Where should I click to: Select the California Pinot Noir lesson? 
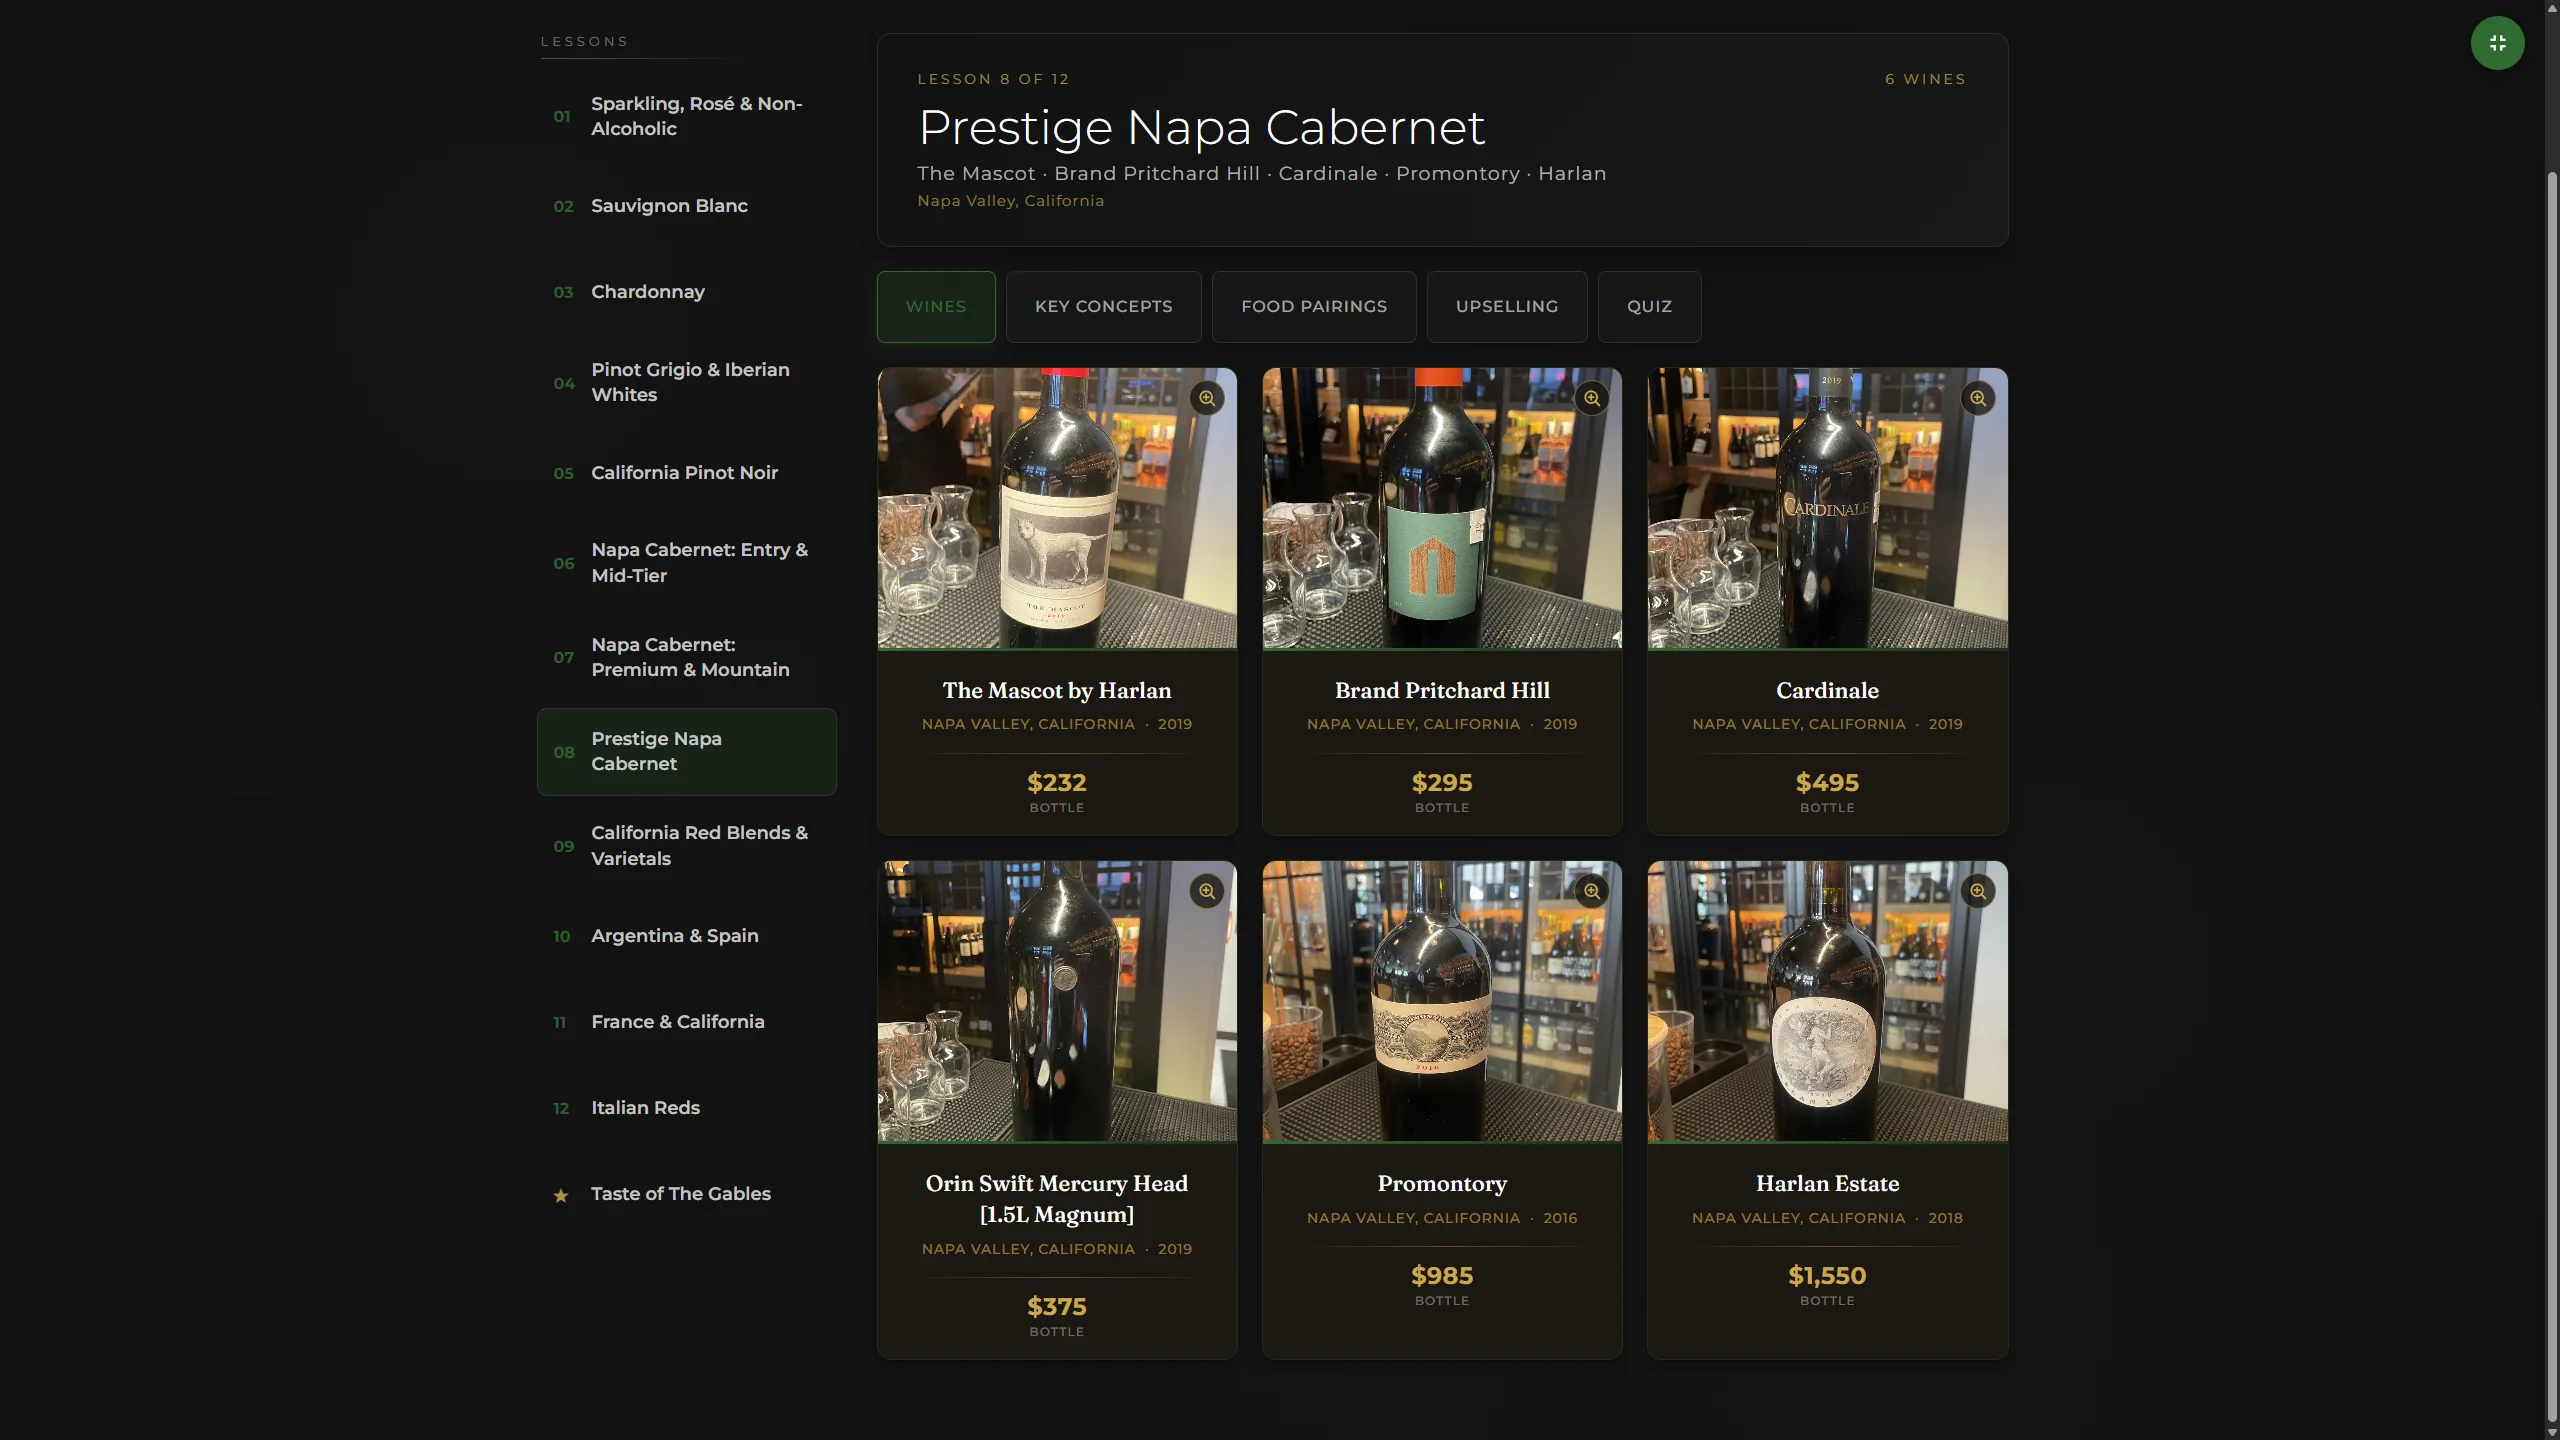687,473
